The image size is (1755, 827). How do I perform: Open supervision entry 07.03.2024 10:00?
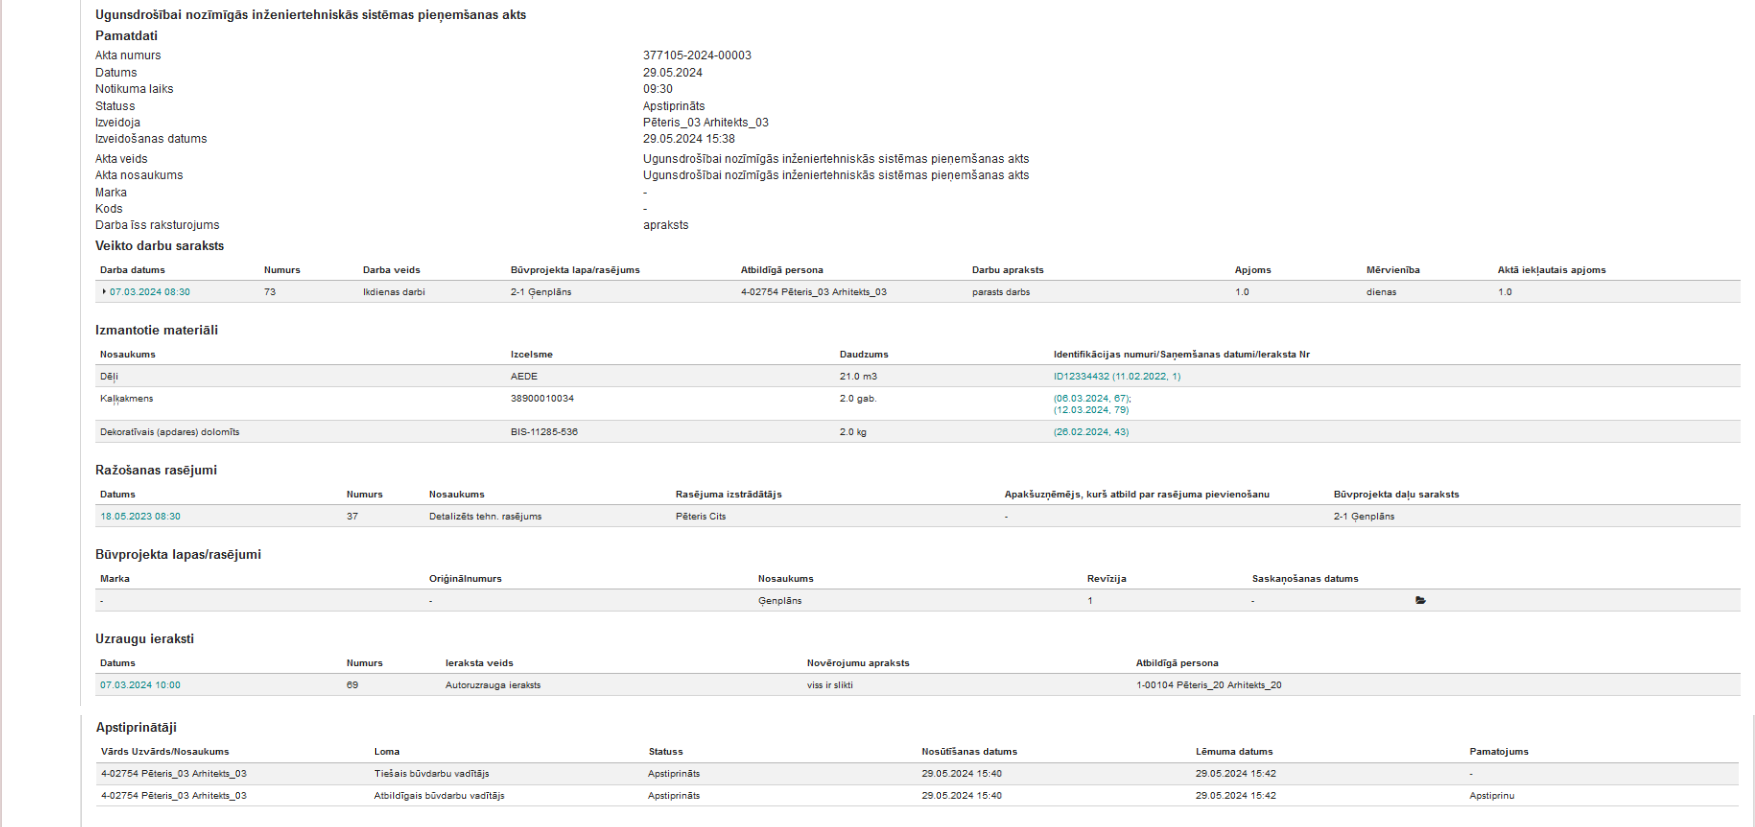pos(140,685)
